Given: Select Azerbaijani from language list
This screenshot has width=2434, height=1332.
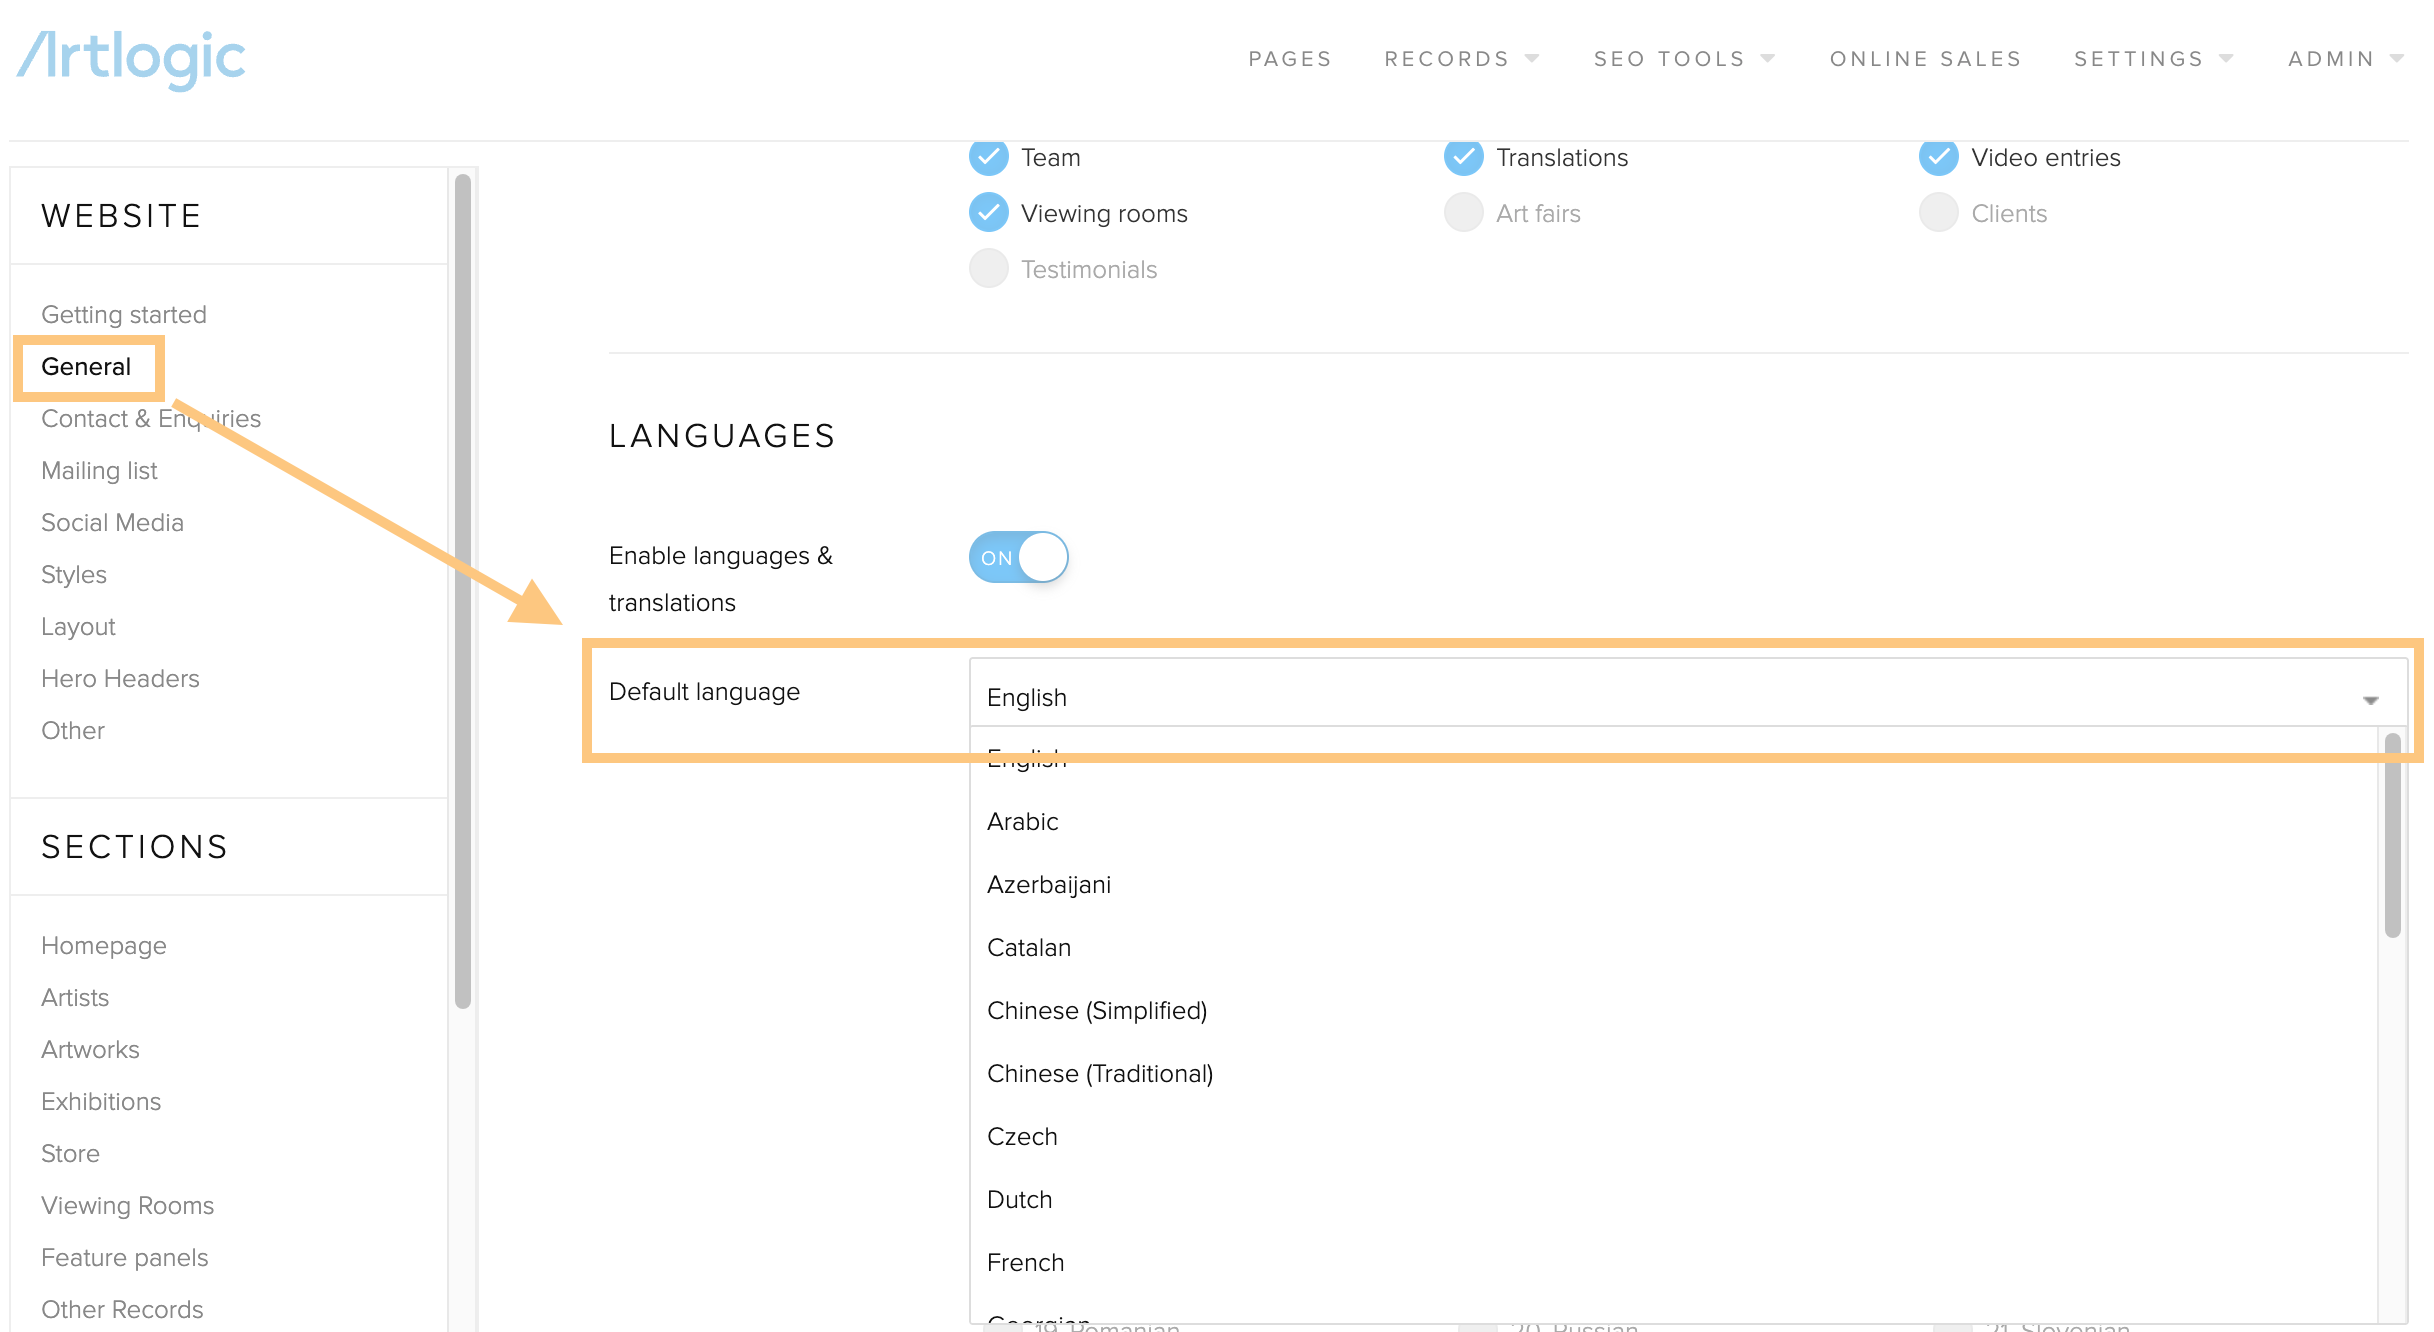Looking at the screenshot, I should [1048, 884].
